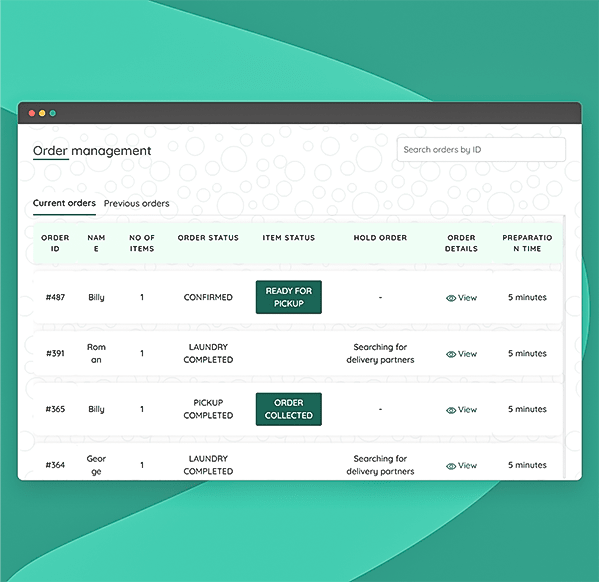Click LAUNDRY COMPLETED status of order #391
The height and width of the screenshot is (582, 599).
pos(208,353)
